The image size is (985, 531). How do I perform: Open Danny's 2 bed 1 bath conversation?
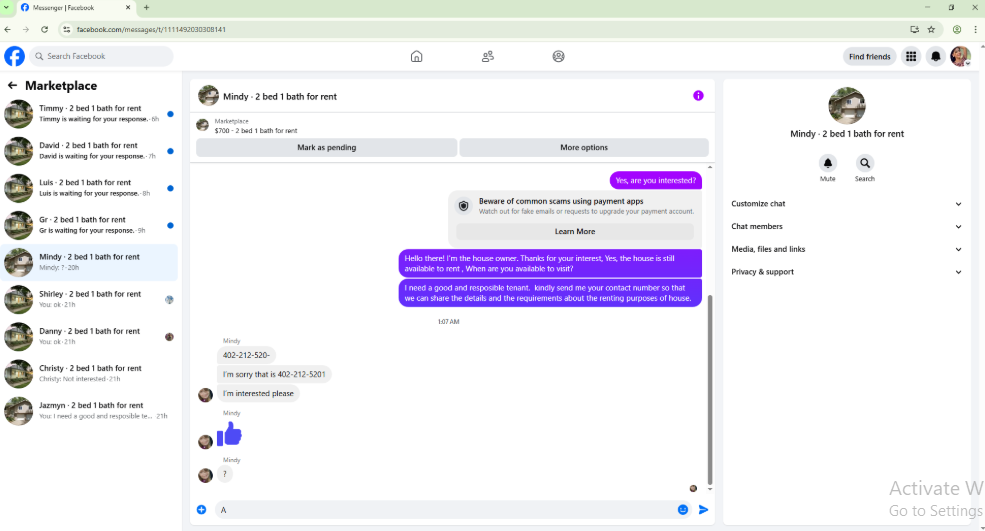pos(89,336)
